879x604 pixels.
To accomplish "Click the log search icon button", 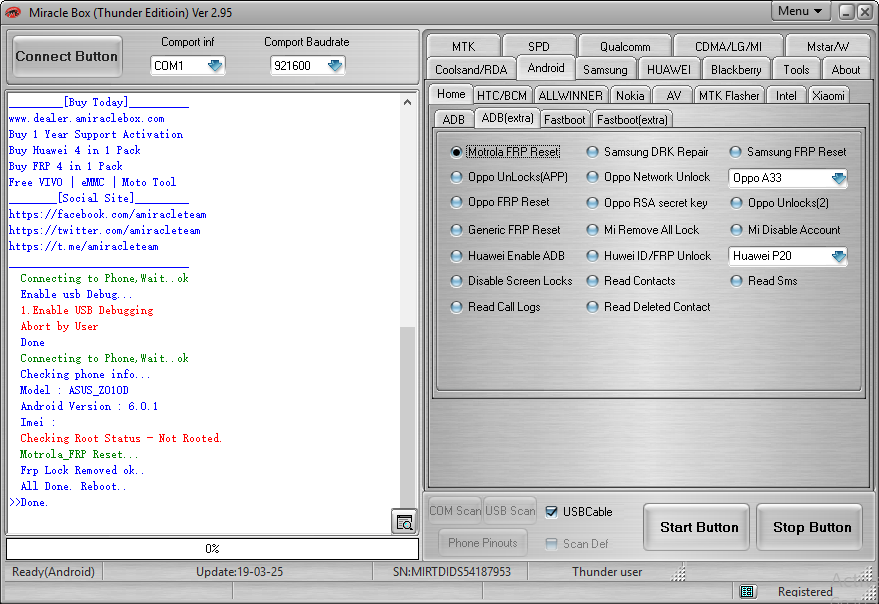I will coord(404,522).
